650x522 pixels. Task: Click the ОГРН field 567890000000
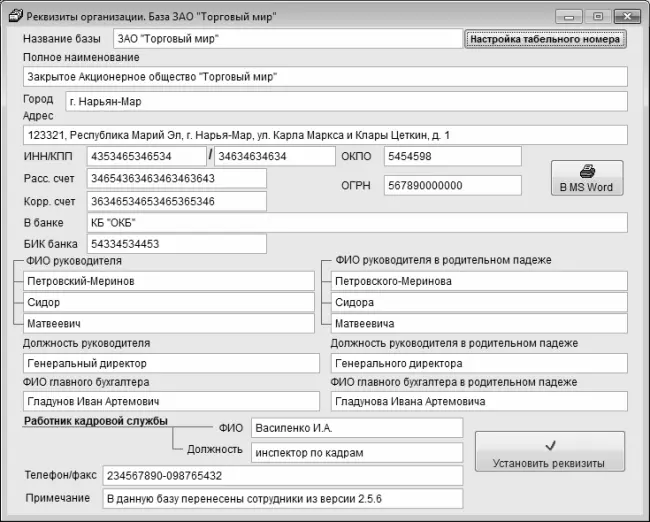(x=453, y=185)
